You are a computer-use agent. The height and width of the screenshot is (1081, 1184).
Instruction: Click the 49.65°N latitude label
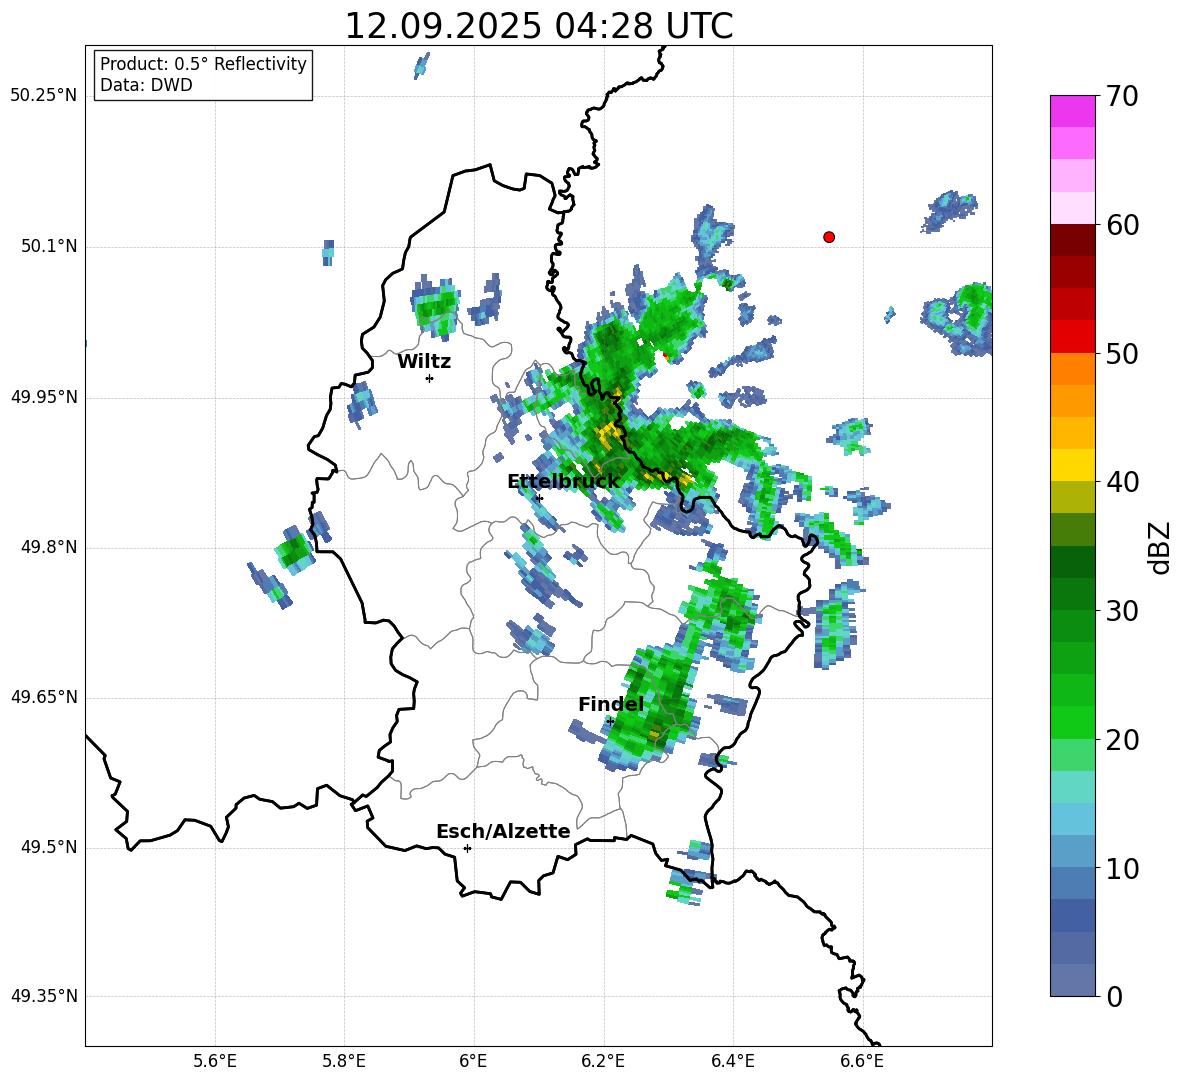[44, 697]
